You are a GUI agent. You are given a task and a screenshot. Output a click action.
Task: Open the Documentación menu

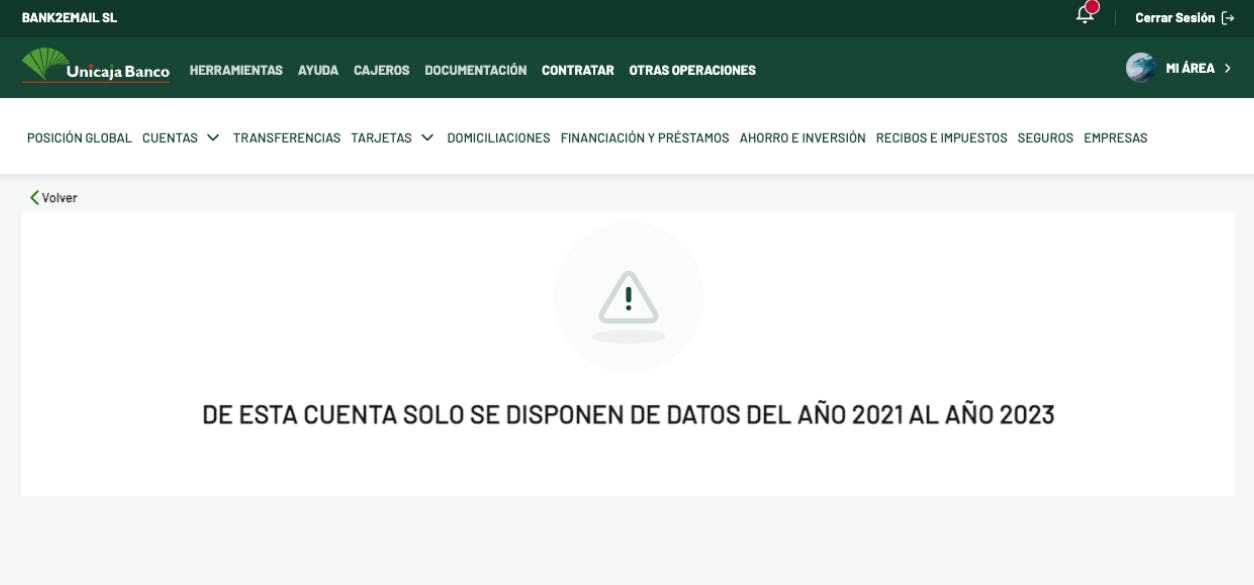pos(476,70)
